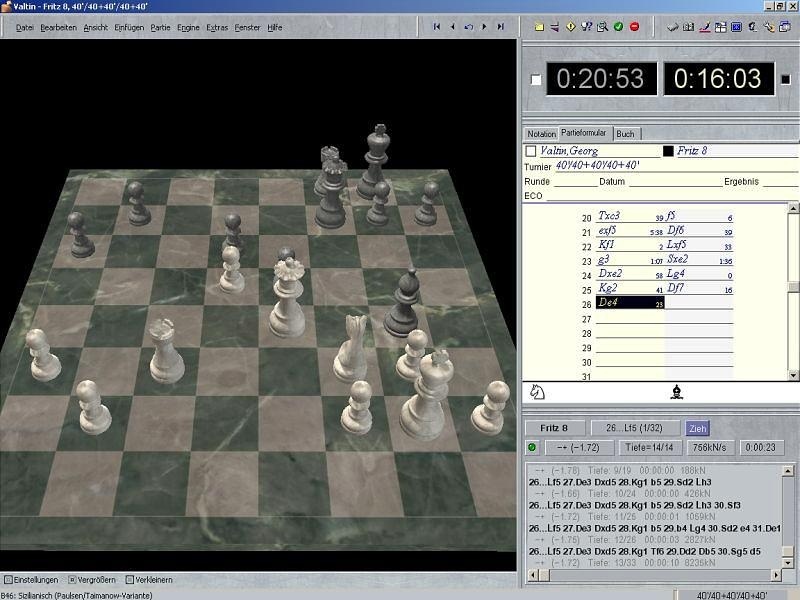This screenshot has width=800, height=600.
Task: Jump to the start of the game
Action: [436, 27]
